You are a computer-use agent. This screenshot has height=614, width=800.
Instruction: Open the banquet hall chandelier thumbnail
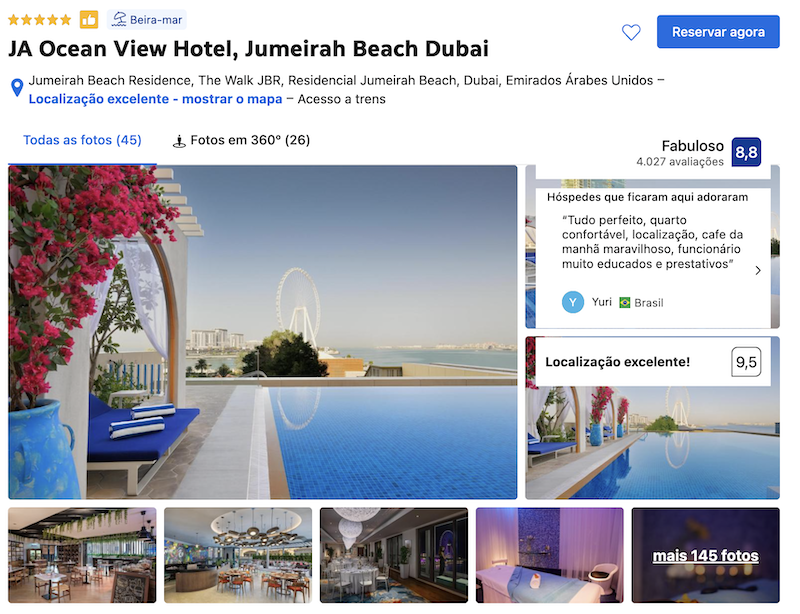[393, 555]
